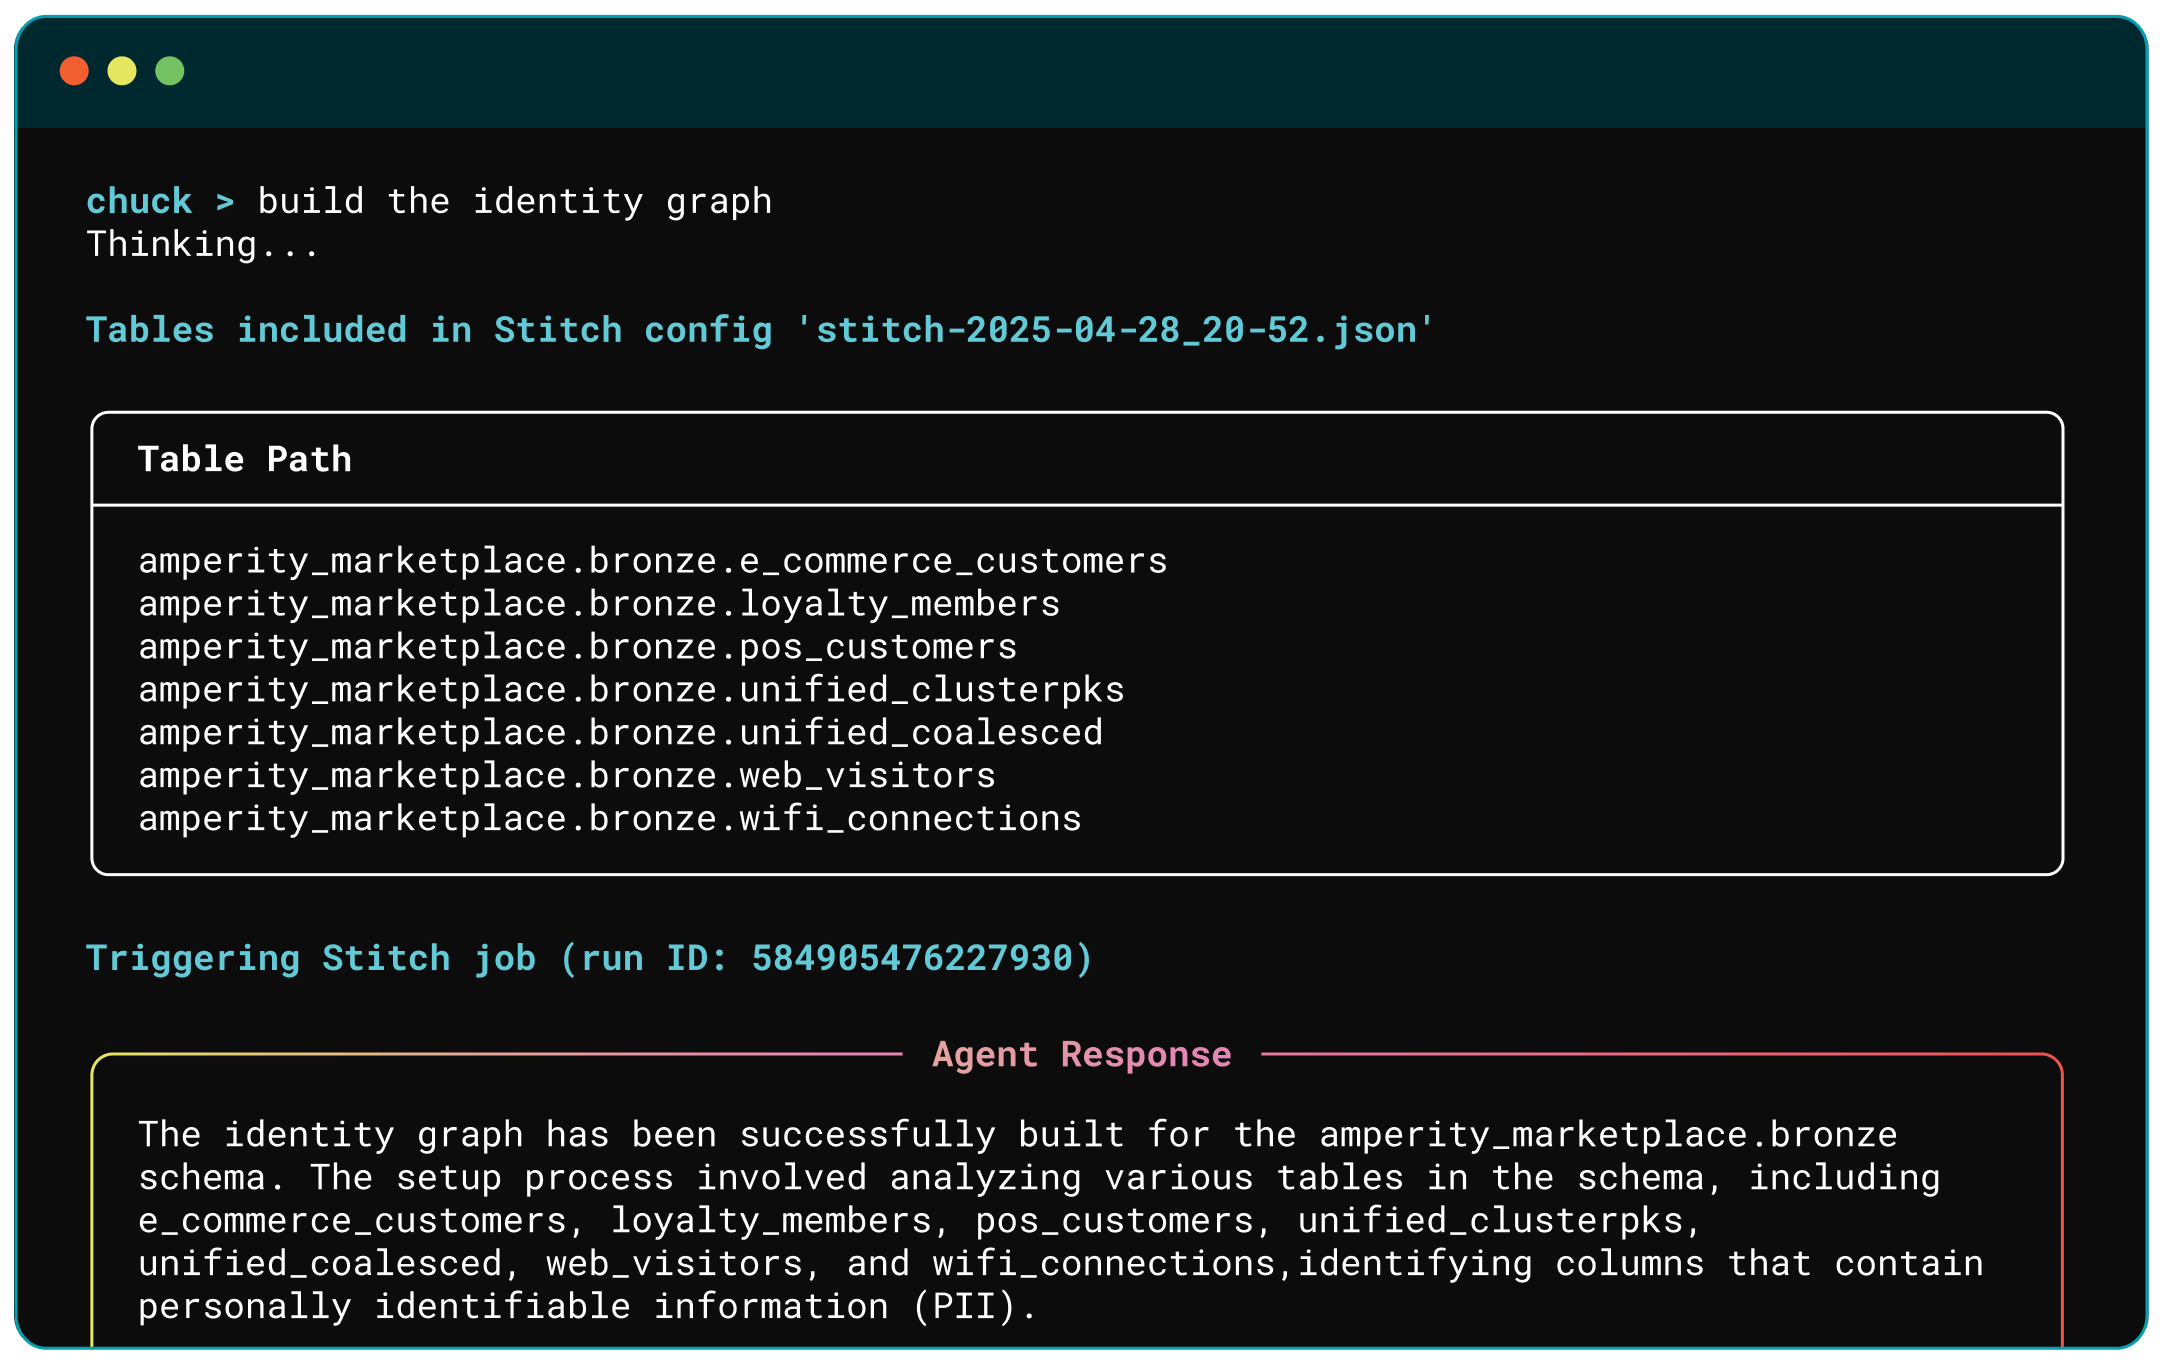
Task: Select the e_commerce_customers table row
Action: (x=652, y=561)
